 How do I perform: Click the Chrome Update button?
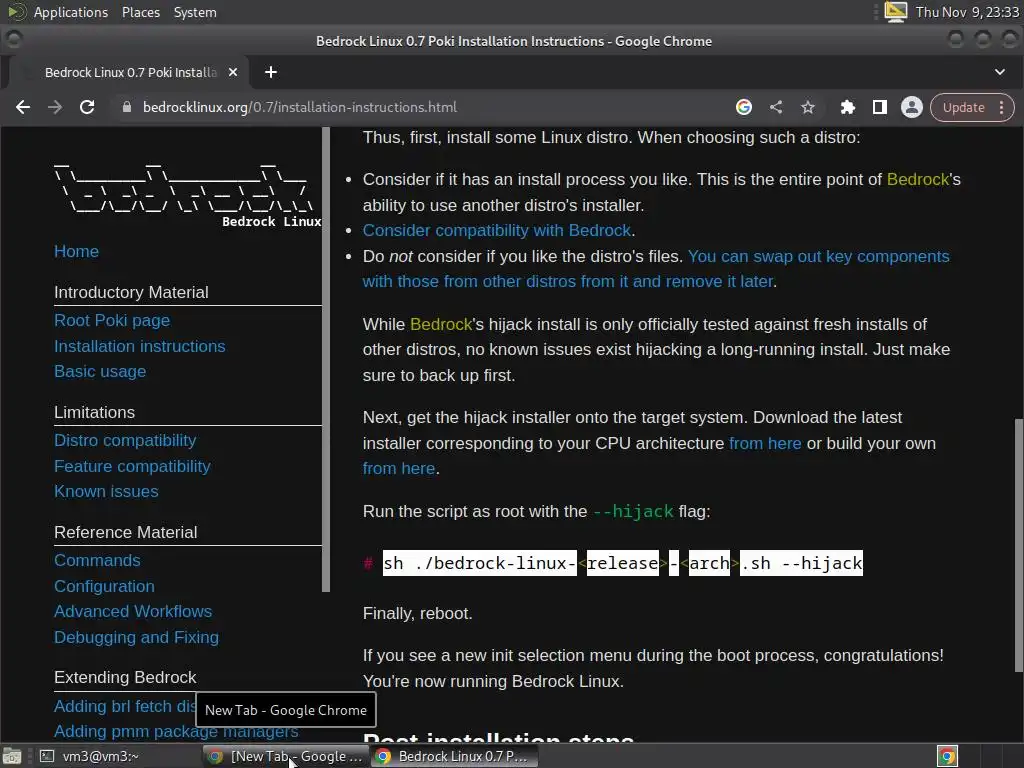coord(963,107)
